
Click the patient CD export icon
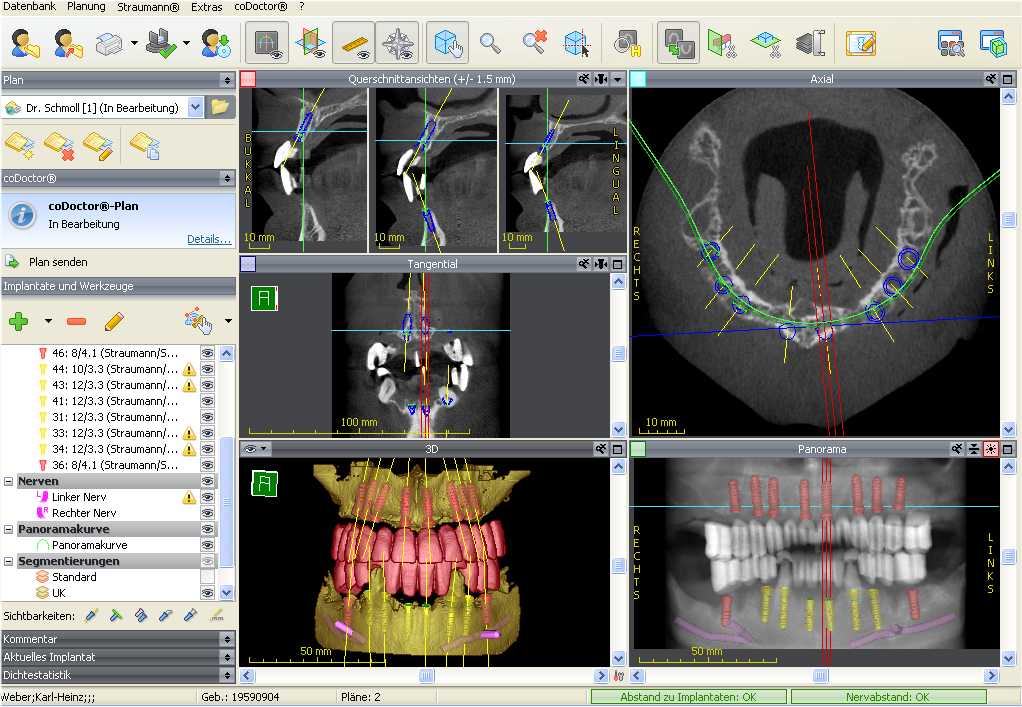[215, 43]
